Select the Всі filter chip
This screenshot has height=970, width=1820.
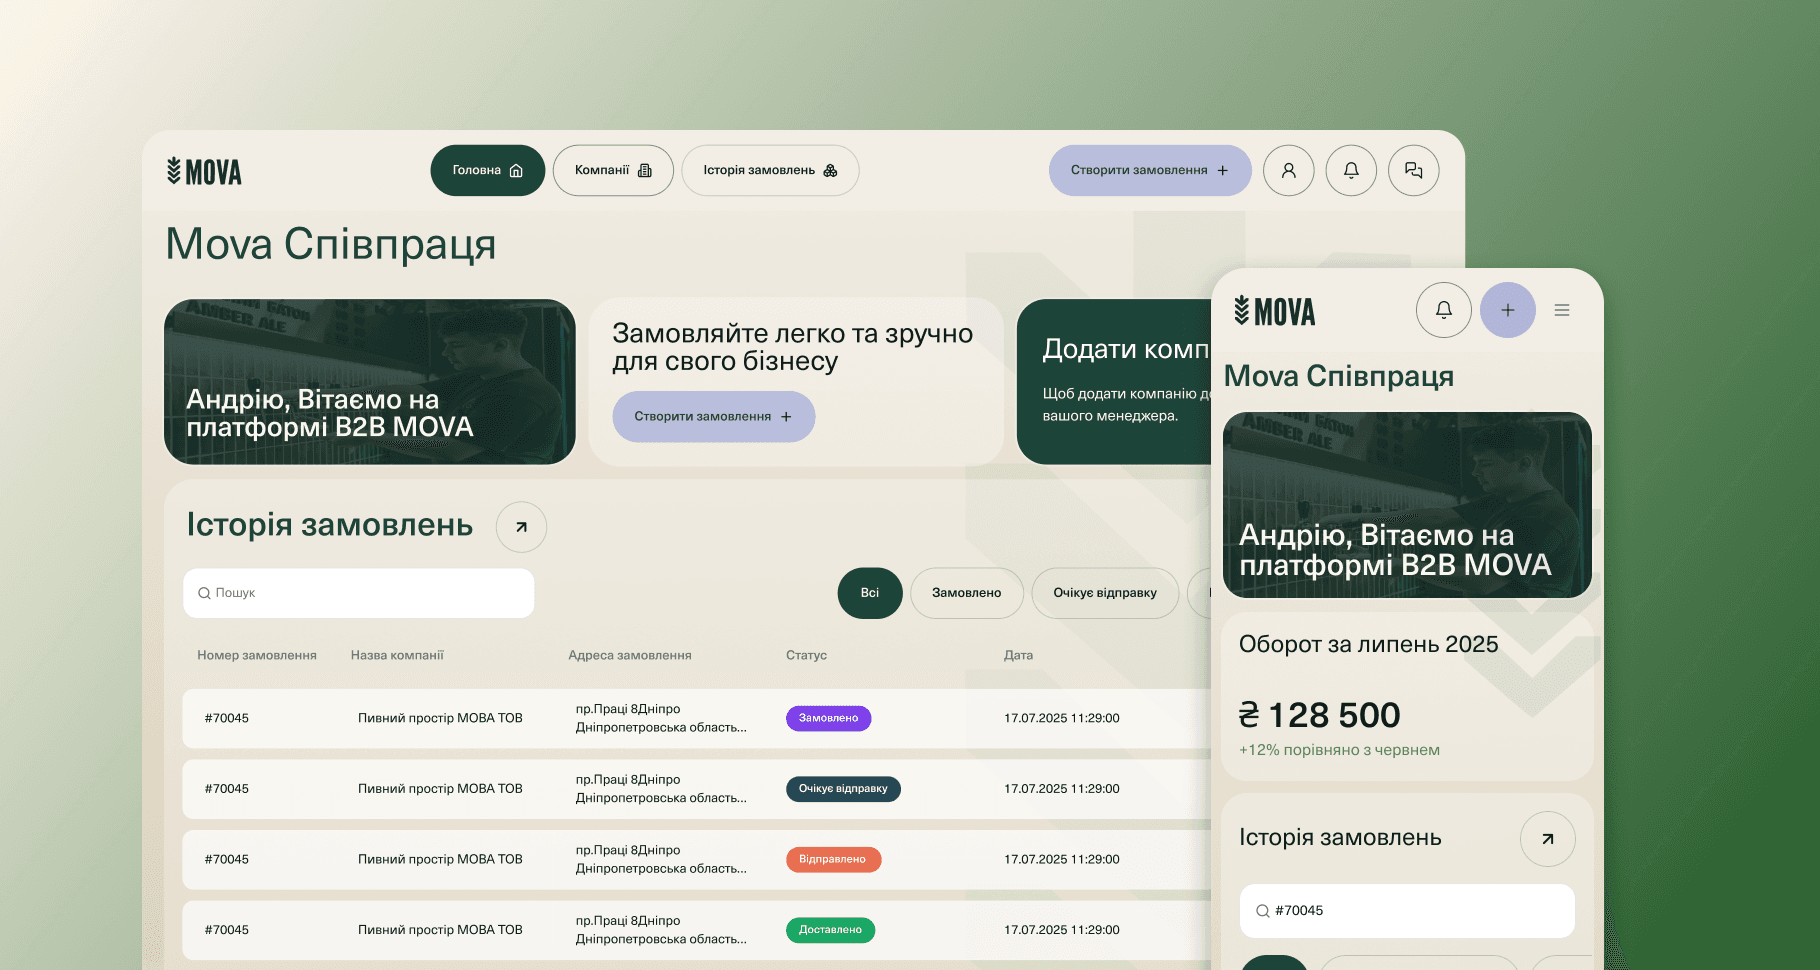pyautogui.click(x=869, y=593)
